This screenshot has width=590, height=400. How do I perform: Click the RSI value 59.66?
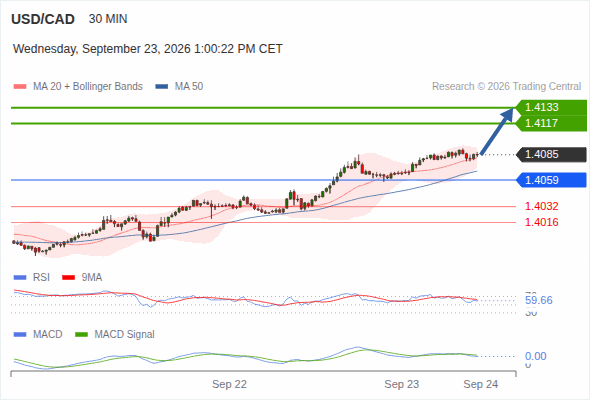[x=539, y=300]
